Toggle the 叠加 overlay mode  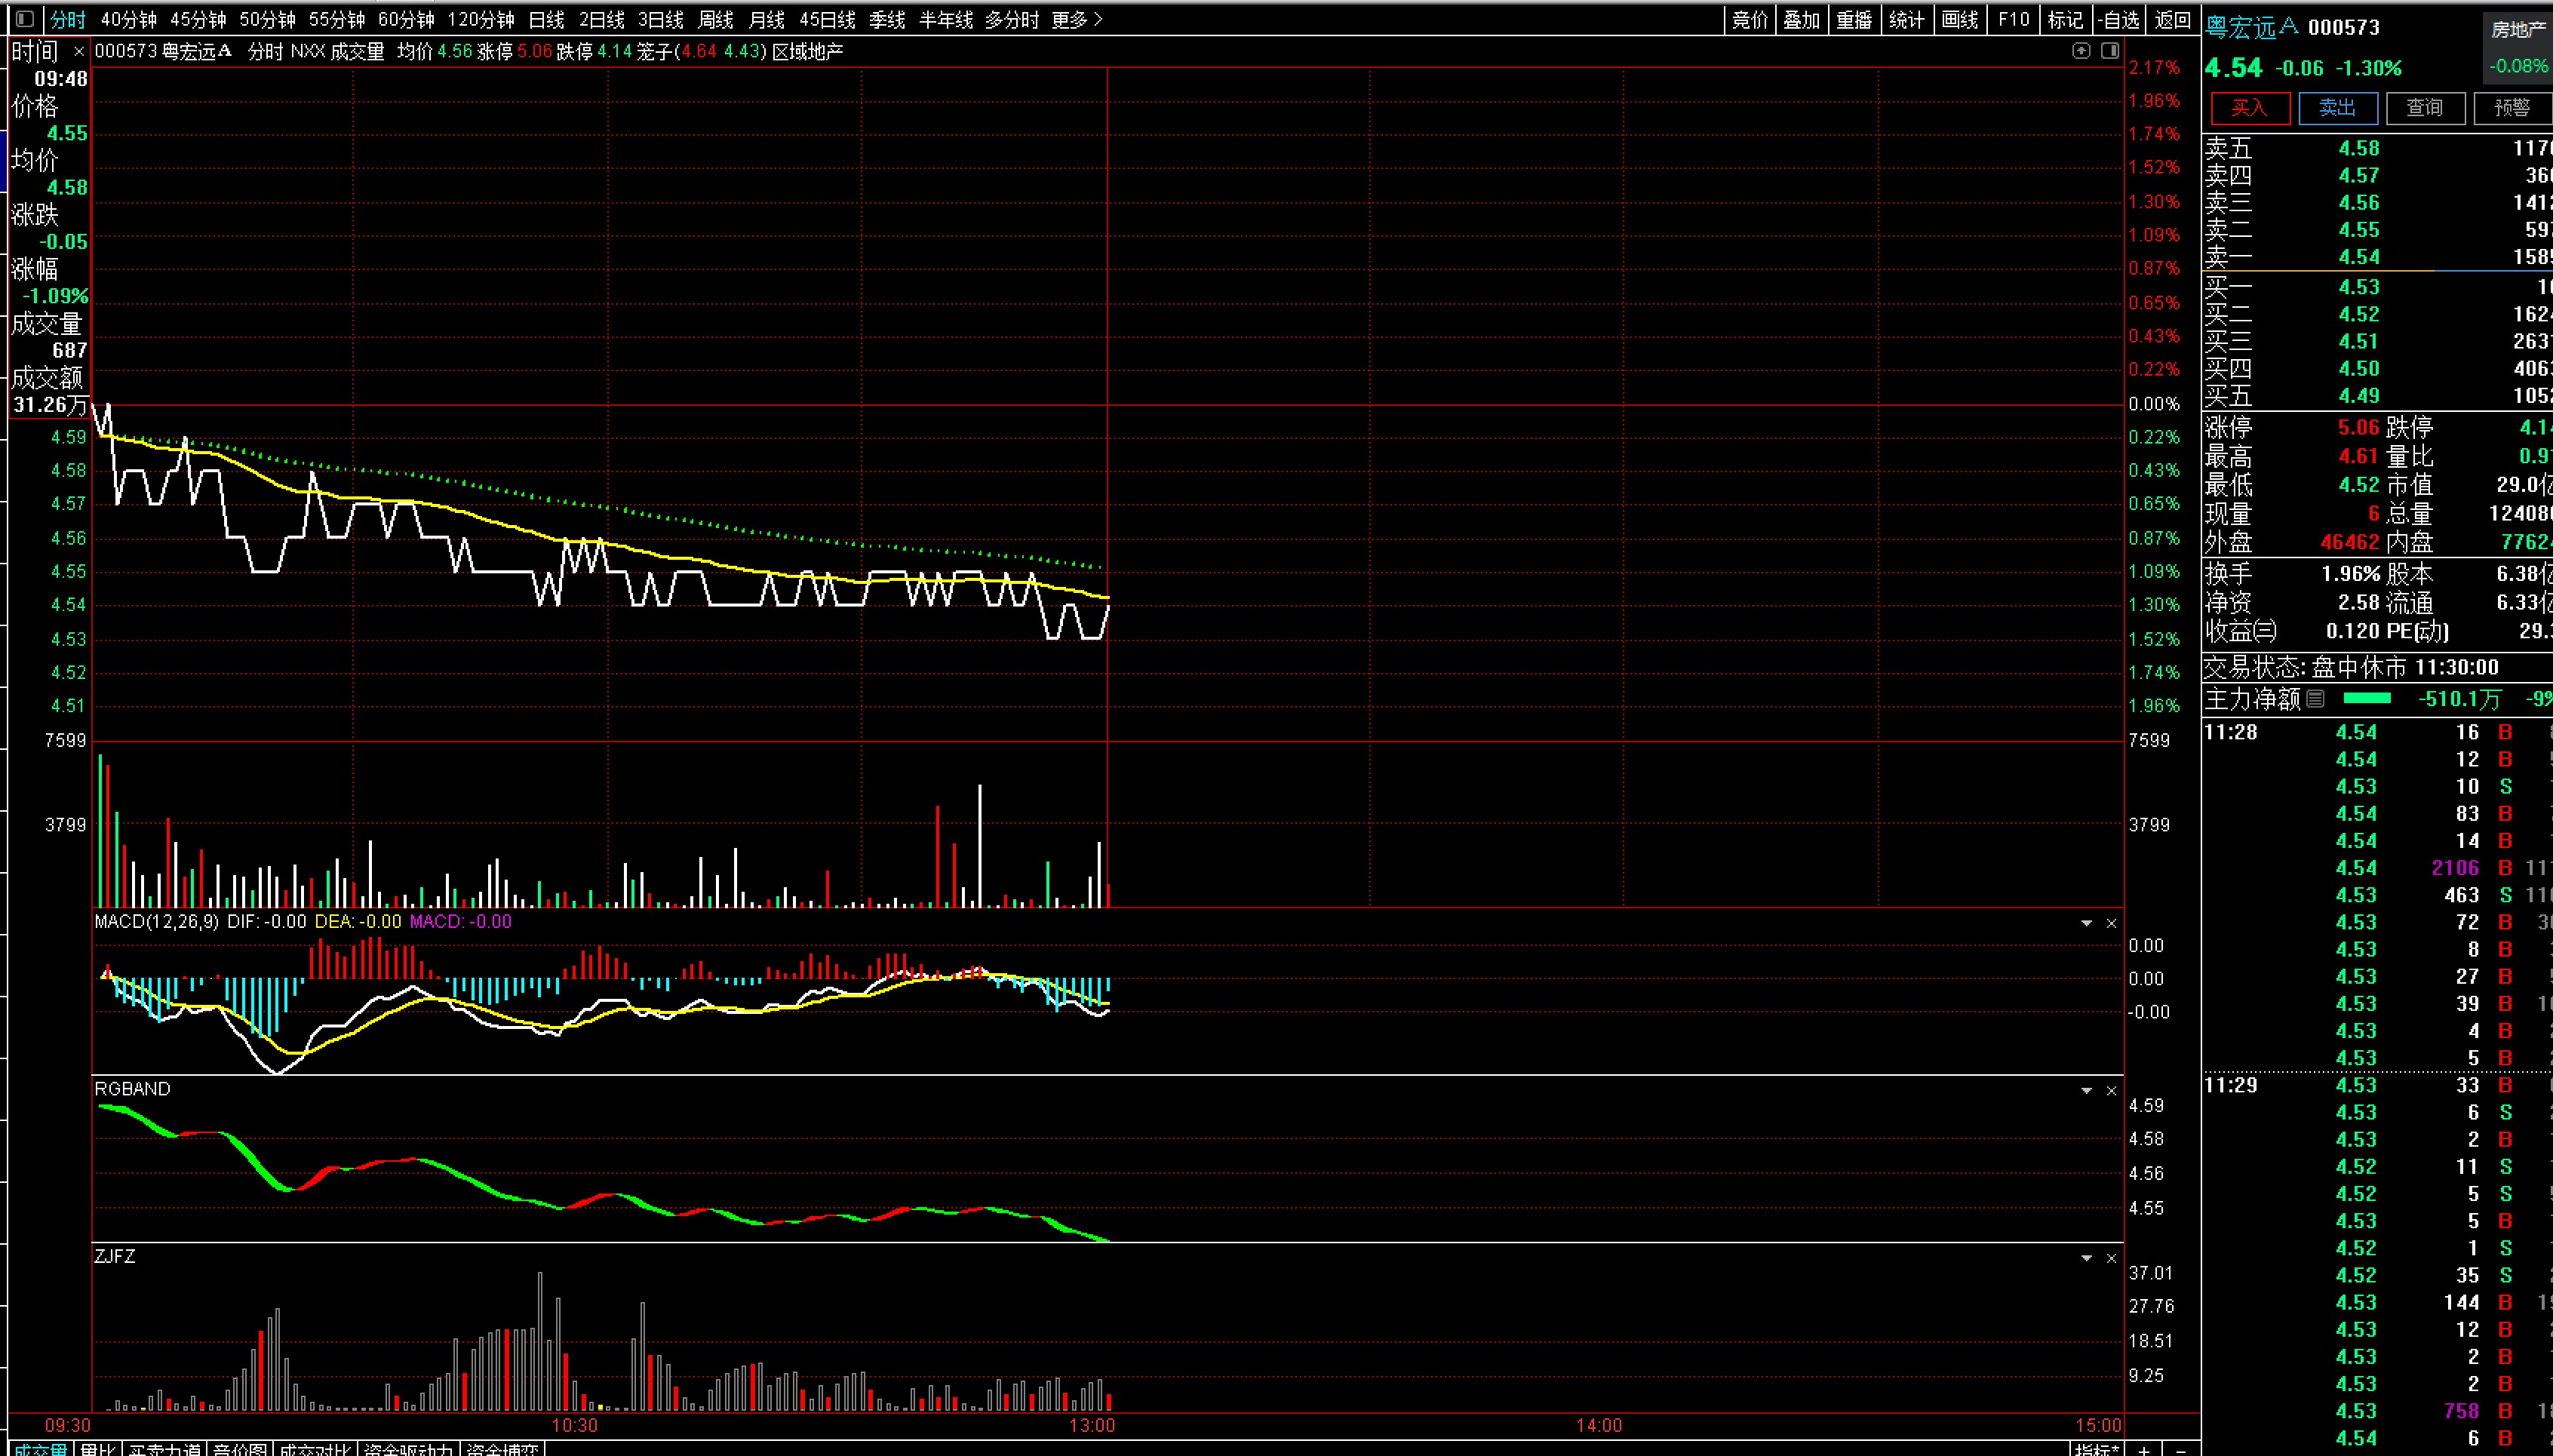(x=1801, y=19)
